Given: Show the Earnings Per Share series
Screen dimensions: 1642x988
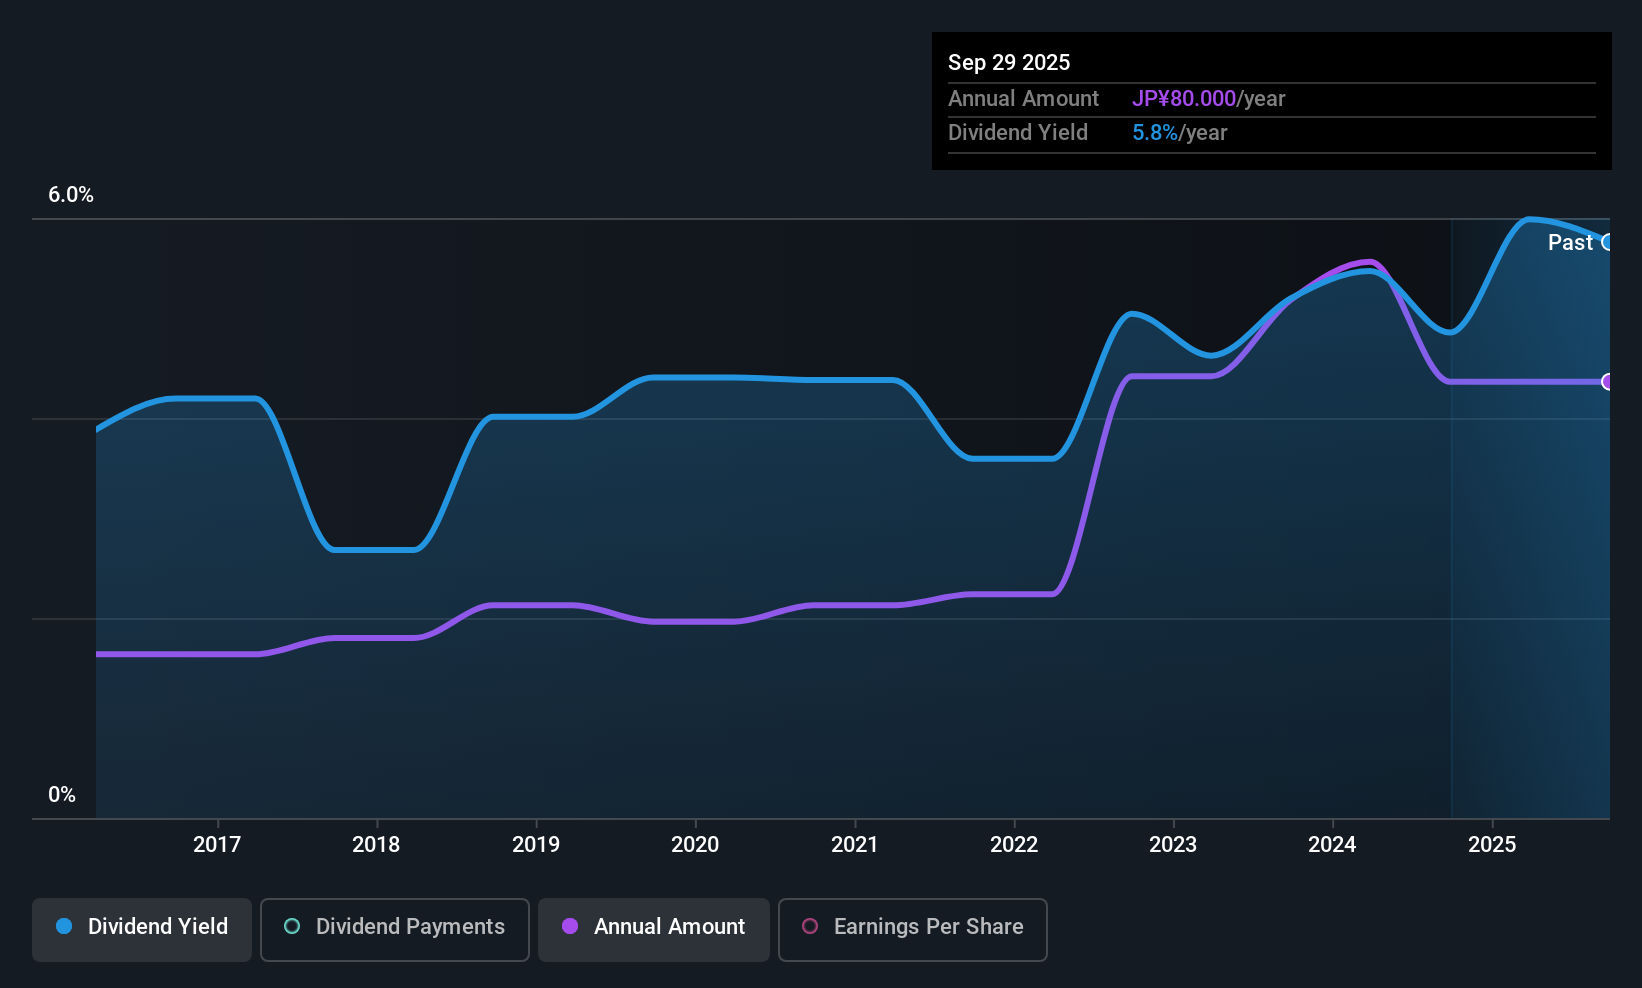Looking at the screenshot, I should [912, 929].
